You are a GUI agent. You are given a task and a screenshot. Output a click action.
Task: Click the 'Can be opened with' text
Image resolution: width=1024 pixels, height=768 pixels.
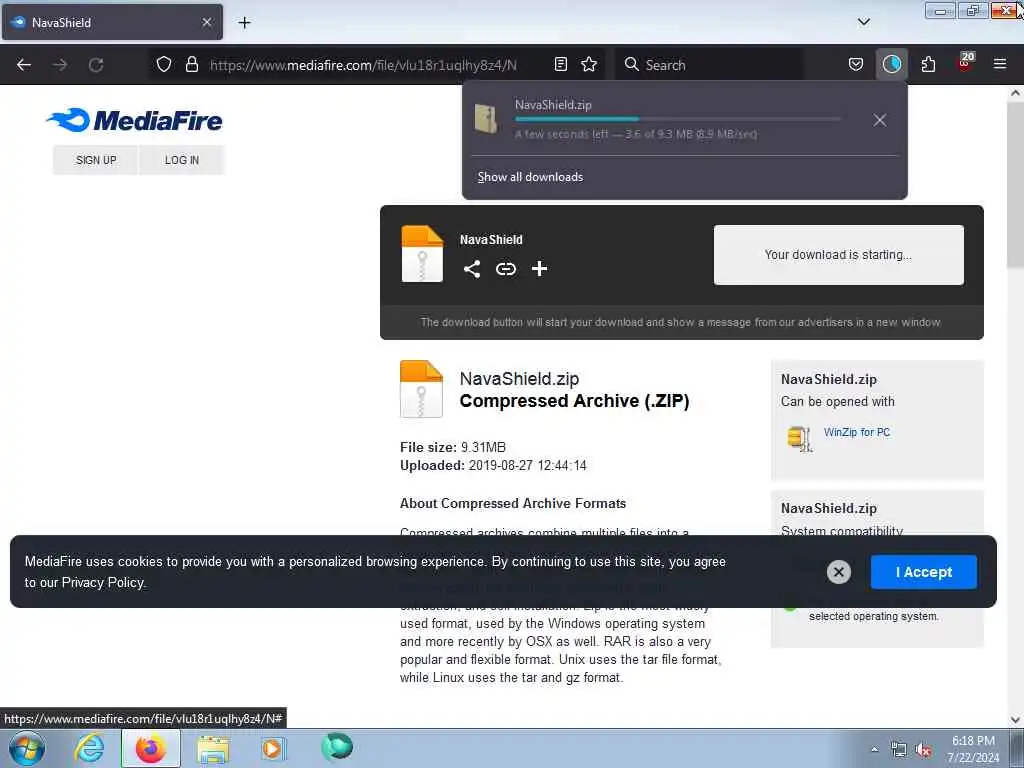(837, 402)
